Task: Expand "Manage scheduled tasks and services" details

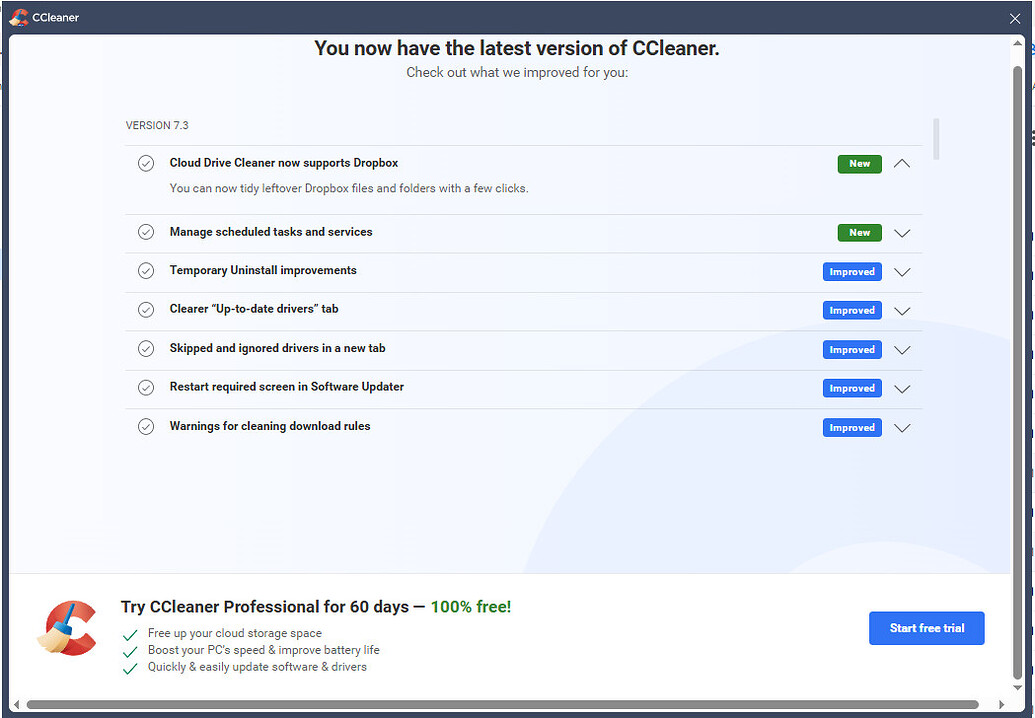Action: click(x=901, y=233)
